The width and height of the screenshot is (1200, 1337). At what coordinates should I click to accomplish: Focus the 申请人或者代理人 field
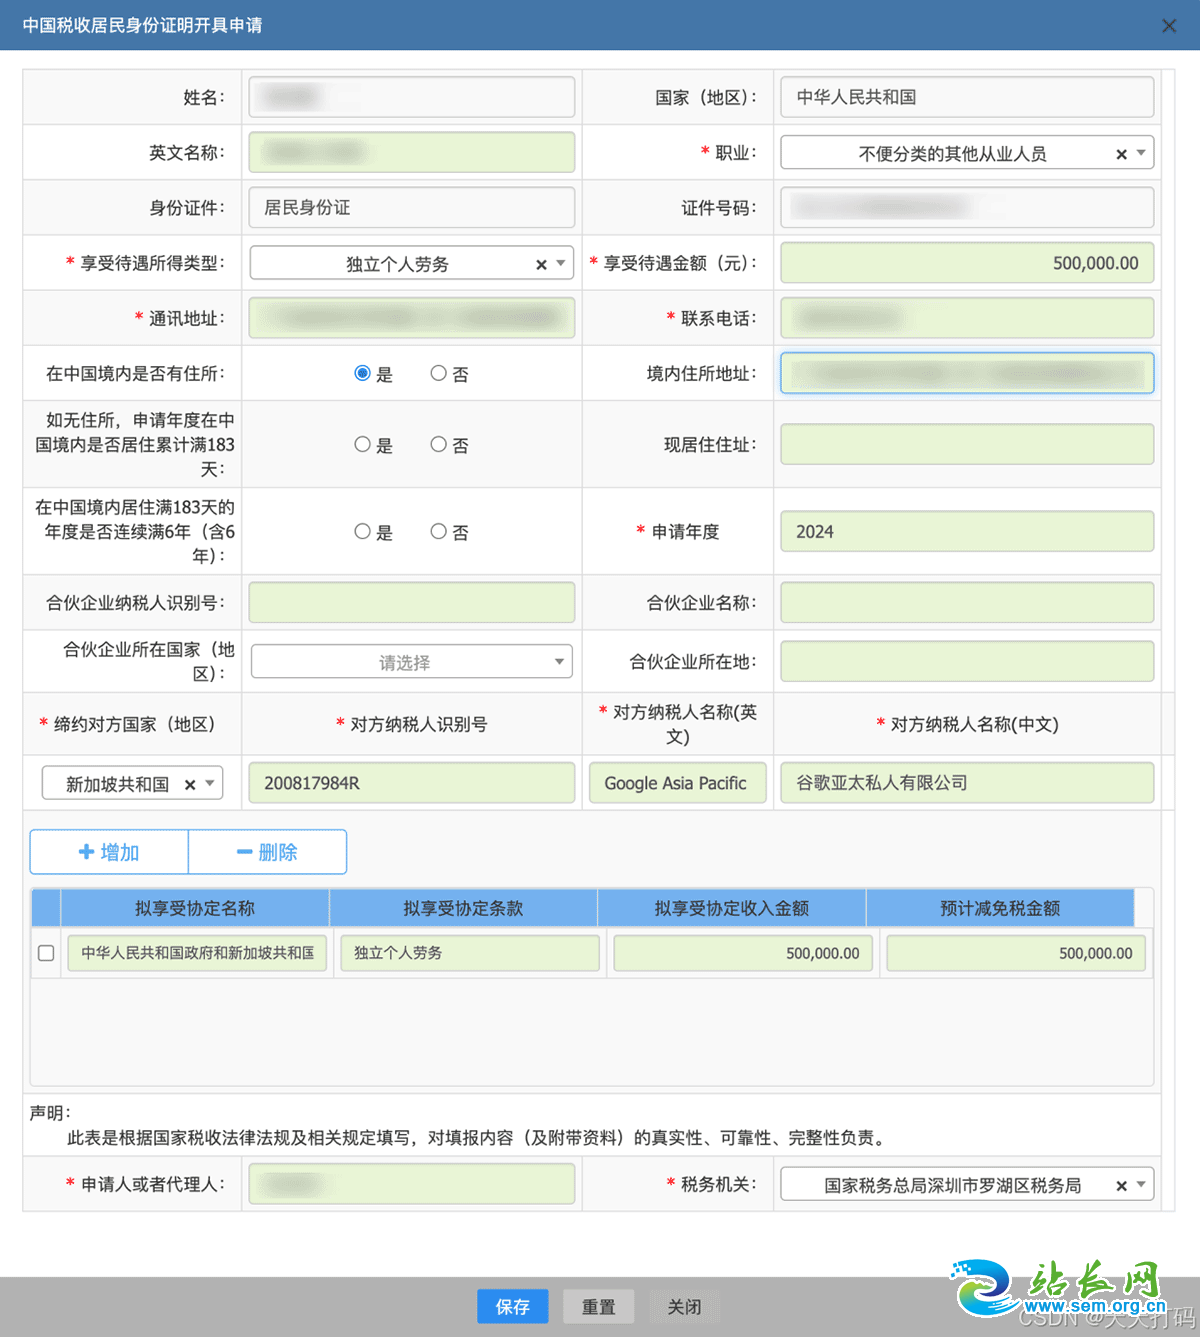click(x=412, y=1184)
